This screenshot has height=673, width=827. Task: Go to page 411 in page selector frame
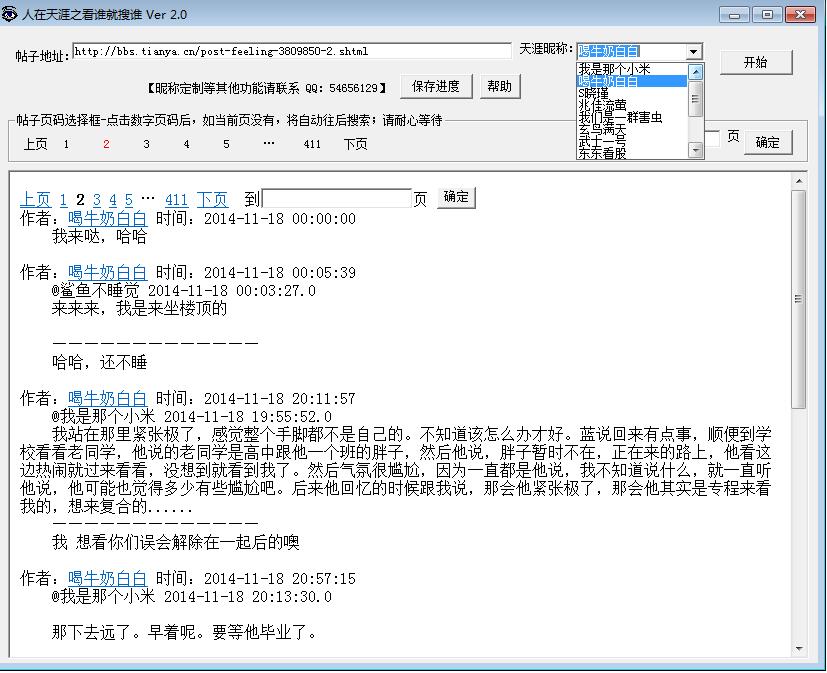[312, 144]
